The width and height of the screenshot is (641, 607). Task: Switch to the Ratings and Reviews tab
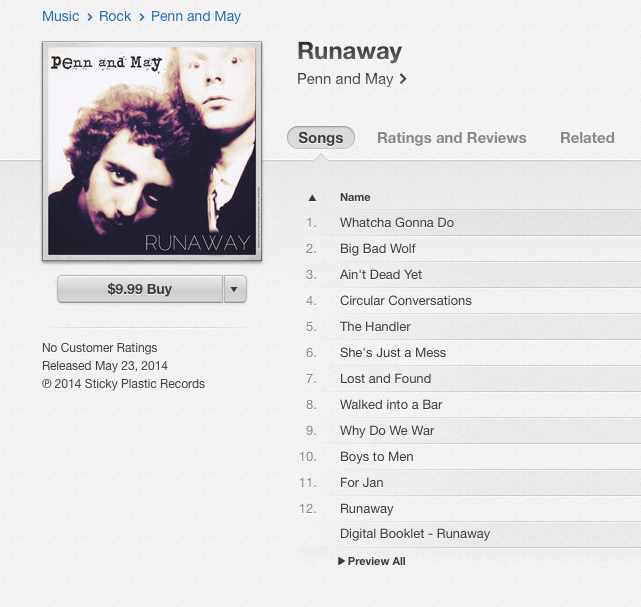click(x=451, y=138)
